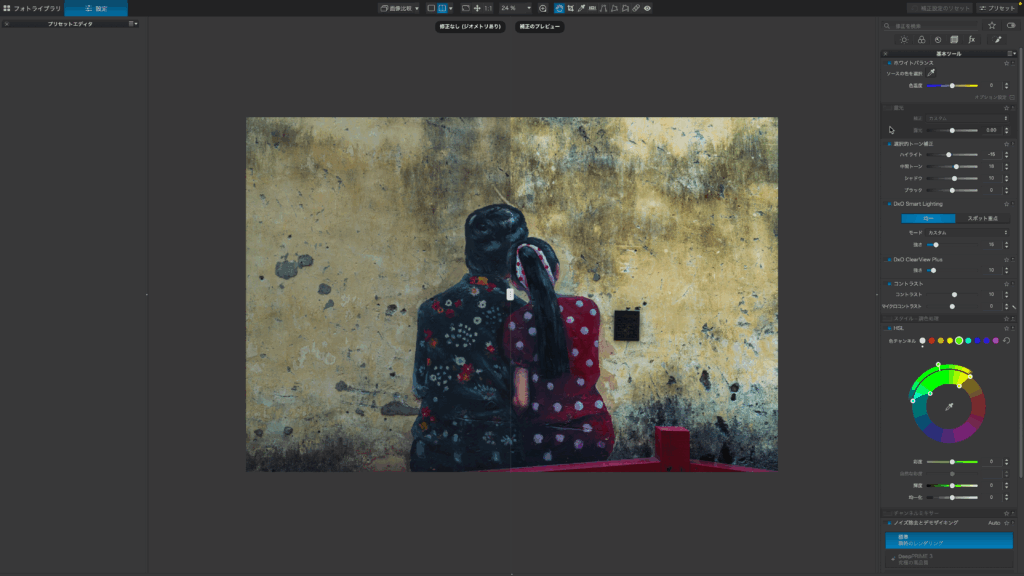Open the Basic Tools palette menu
The width and height of the screenshot is (1024, 576).
[1011, 54]
